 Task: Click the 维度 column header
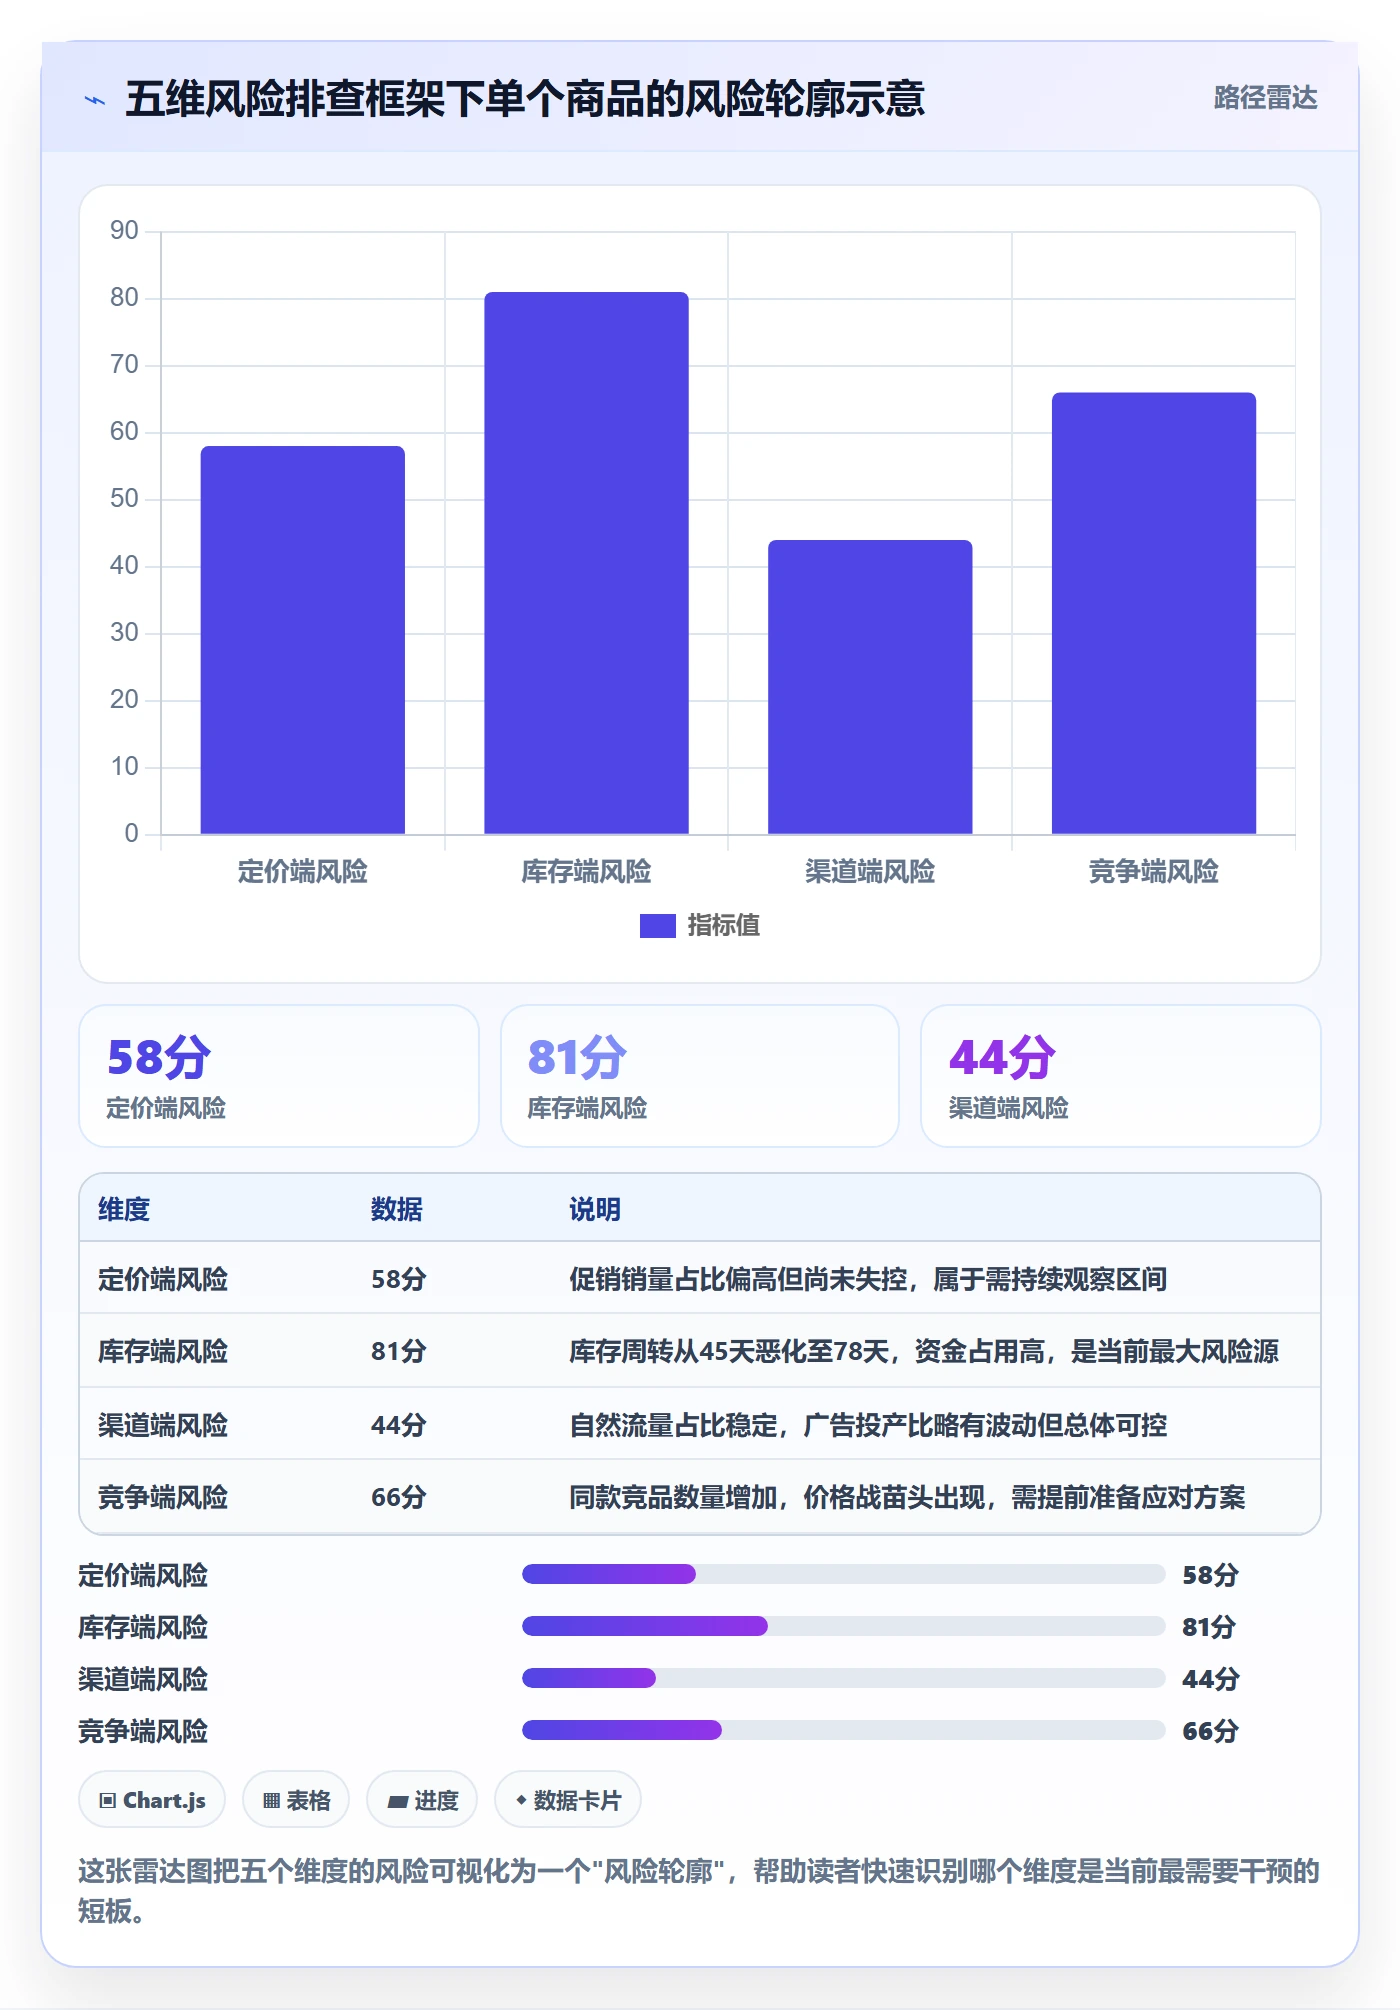pyautogui.click(x=124, y=1209)
